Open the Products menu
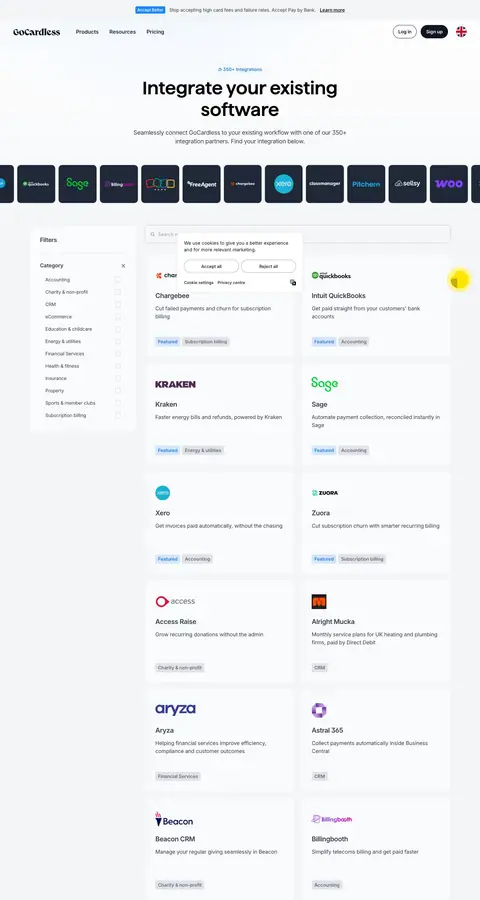This screenshot has width=480, height=900. (x=87, y=32)
